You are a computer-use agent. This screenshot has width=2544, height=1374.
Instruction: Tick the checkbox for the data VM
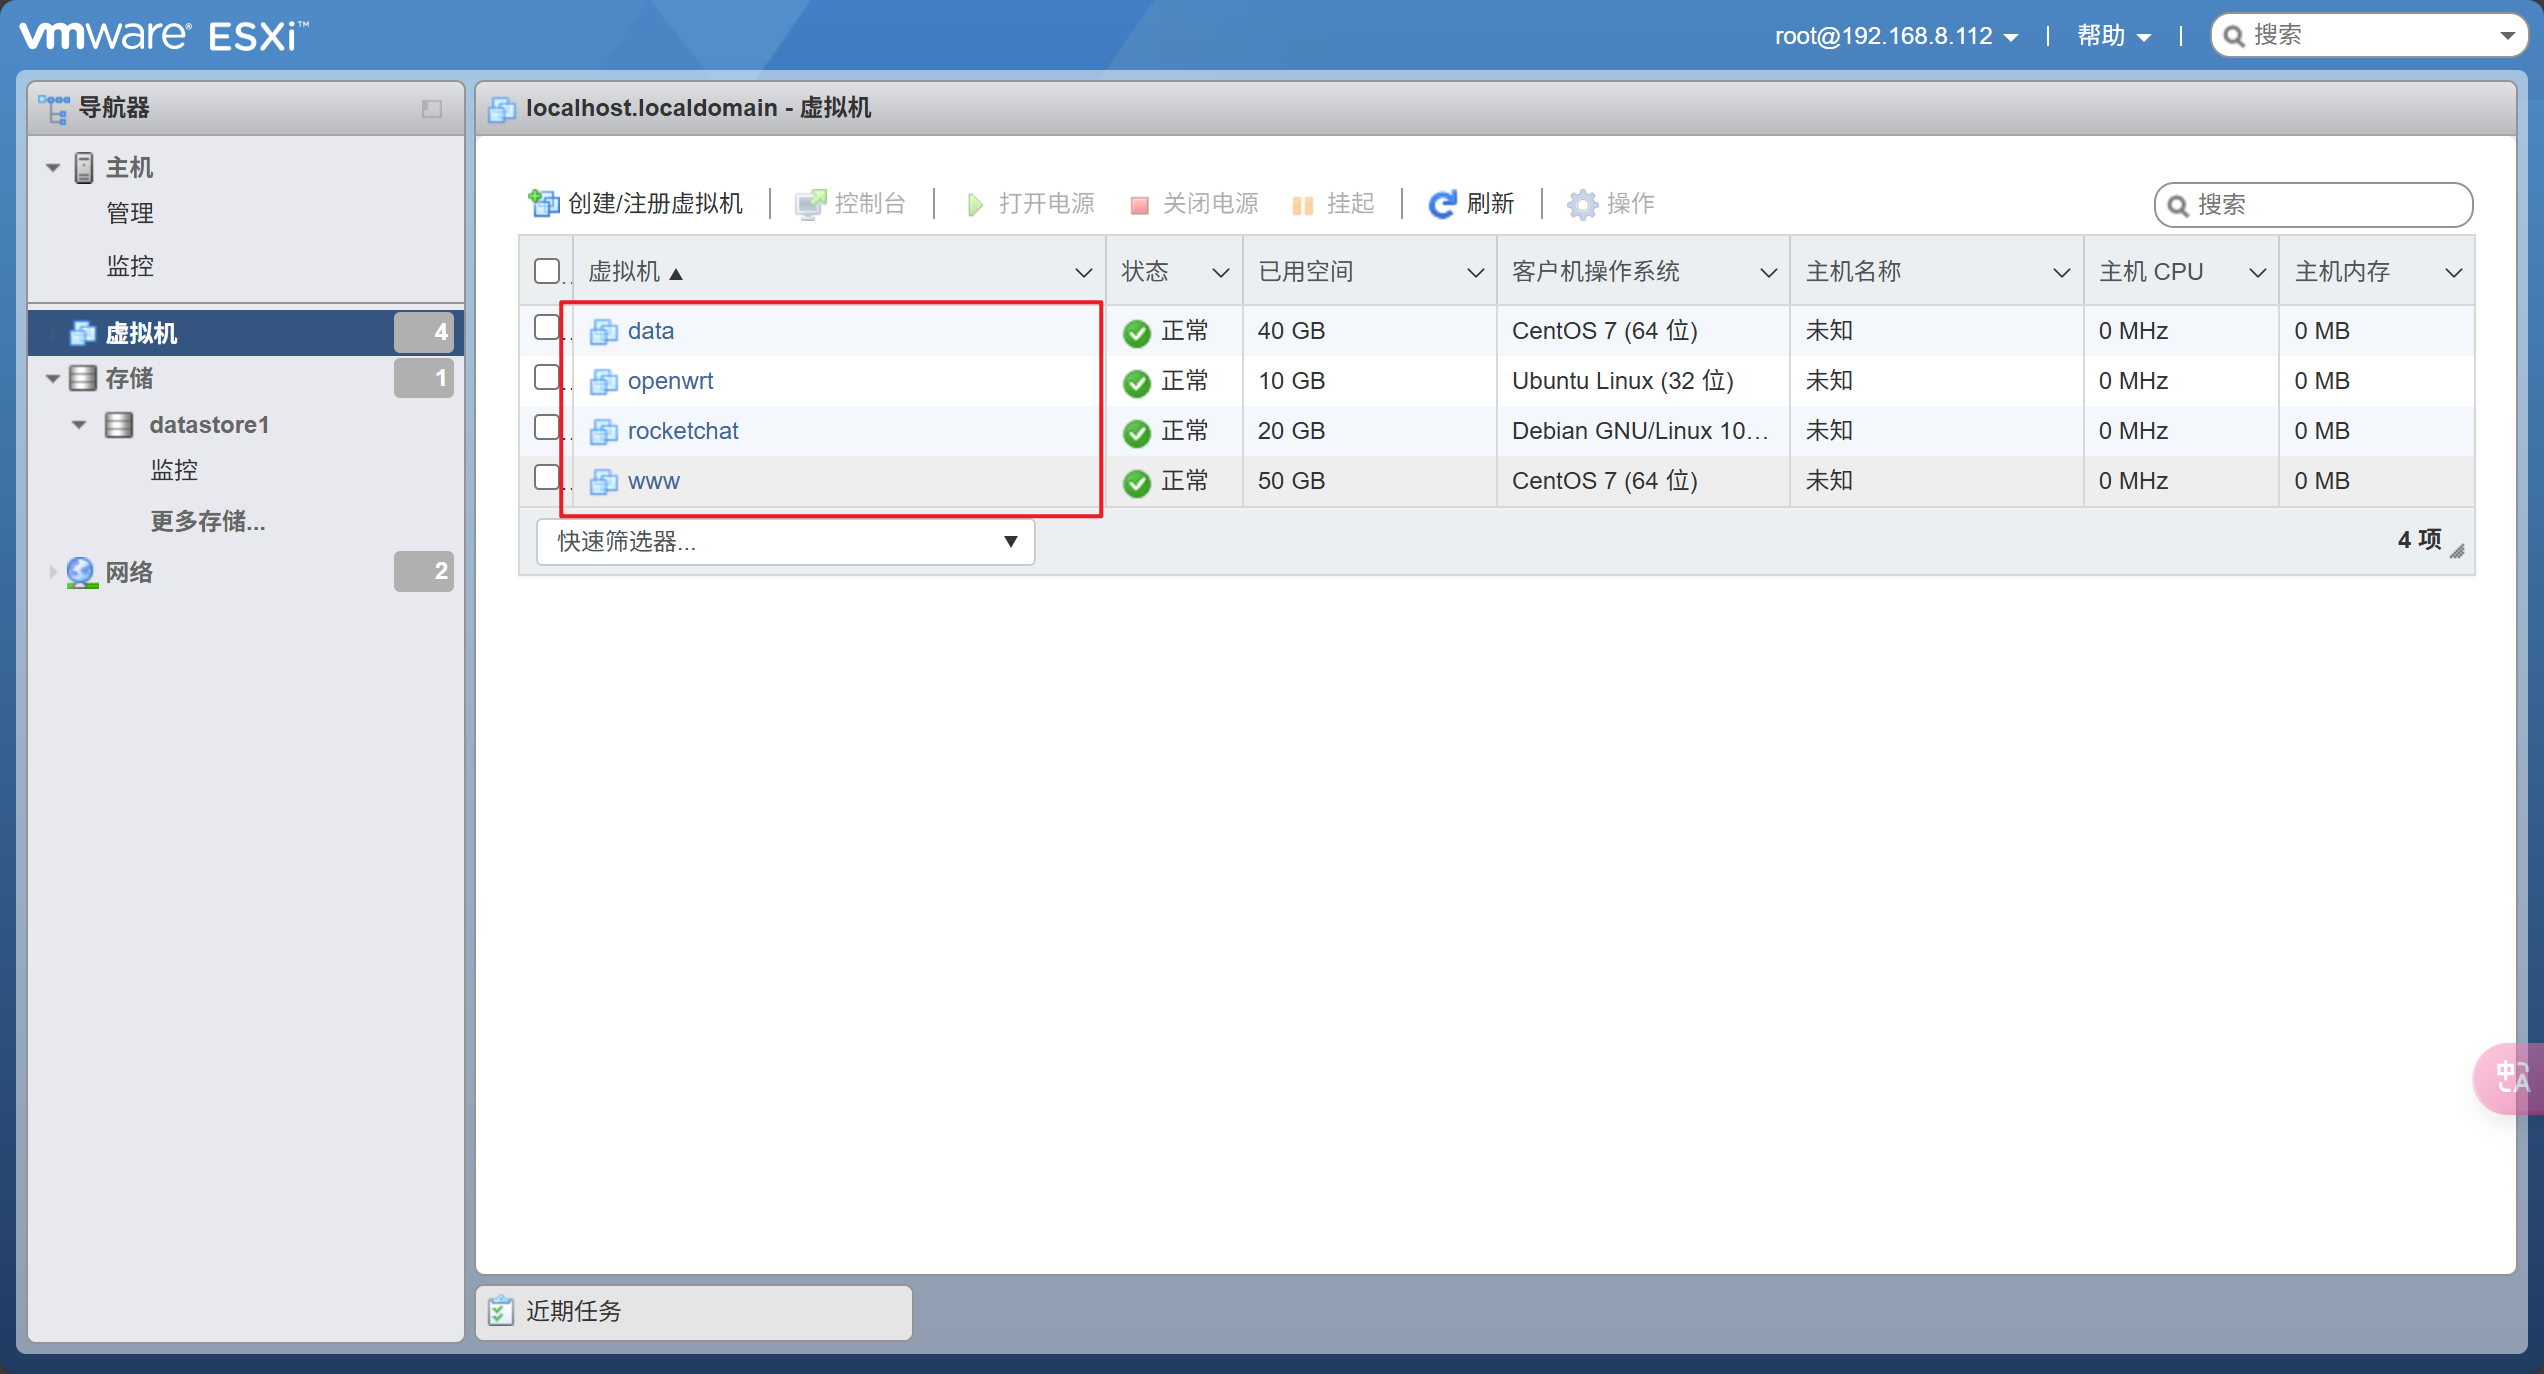(x=547, y=328)
